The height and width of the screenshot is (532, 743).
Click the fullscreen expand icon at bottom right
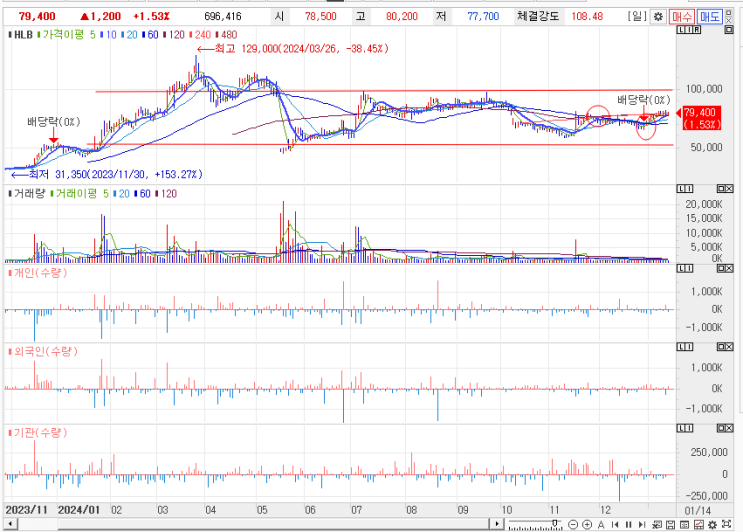pyautogui.click(x=726, y=524)
